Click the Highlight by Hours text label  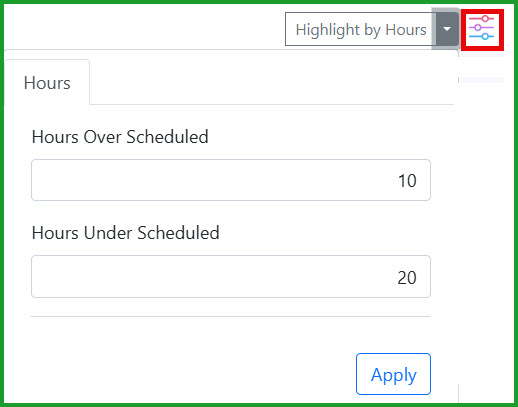click(x=361, y=30)
